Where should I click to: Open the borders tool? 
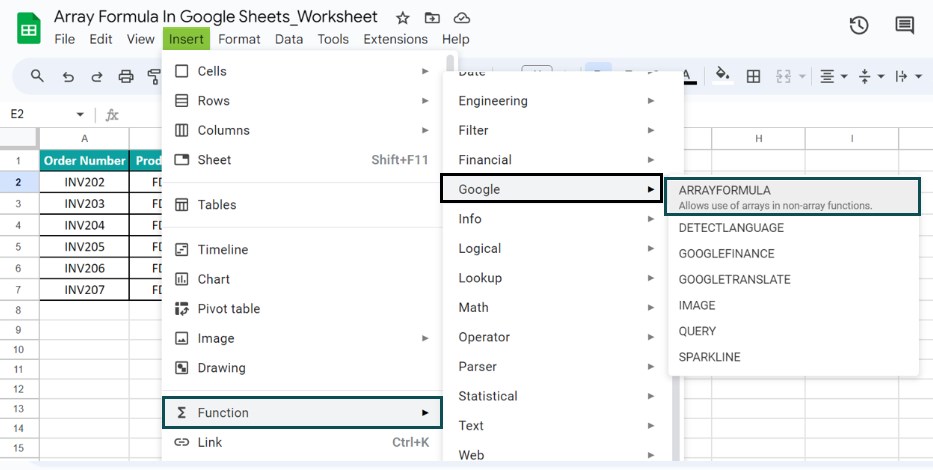[x=753, y=76]
